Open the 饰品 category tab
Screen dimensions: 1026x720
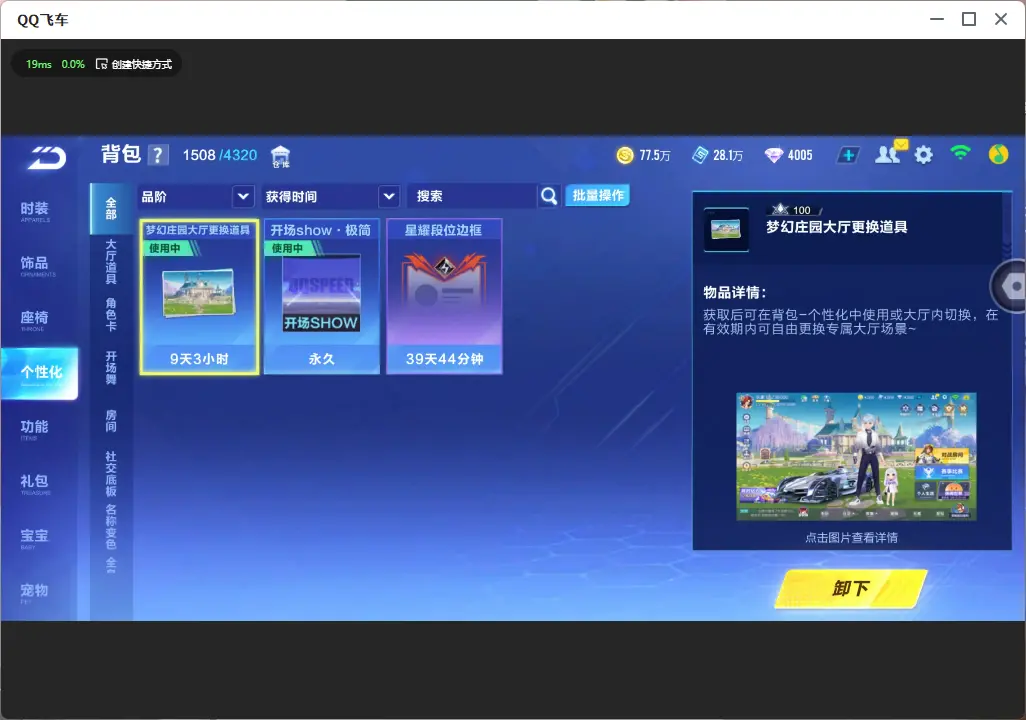point(35,265)
